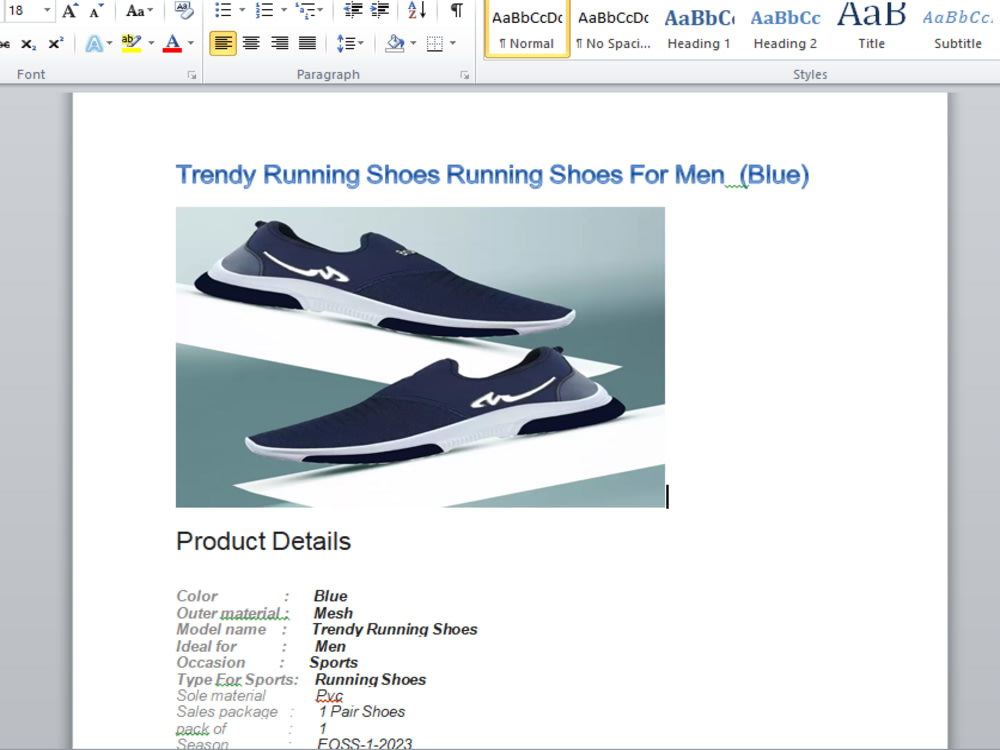This screenshot has height=750, width=1000.
Task: Click the 'Ideal for' label text
Action: pos(206,646)
